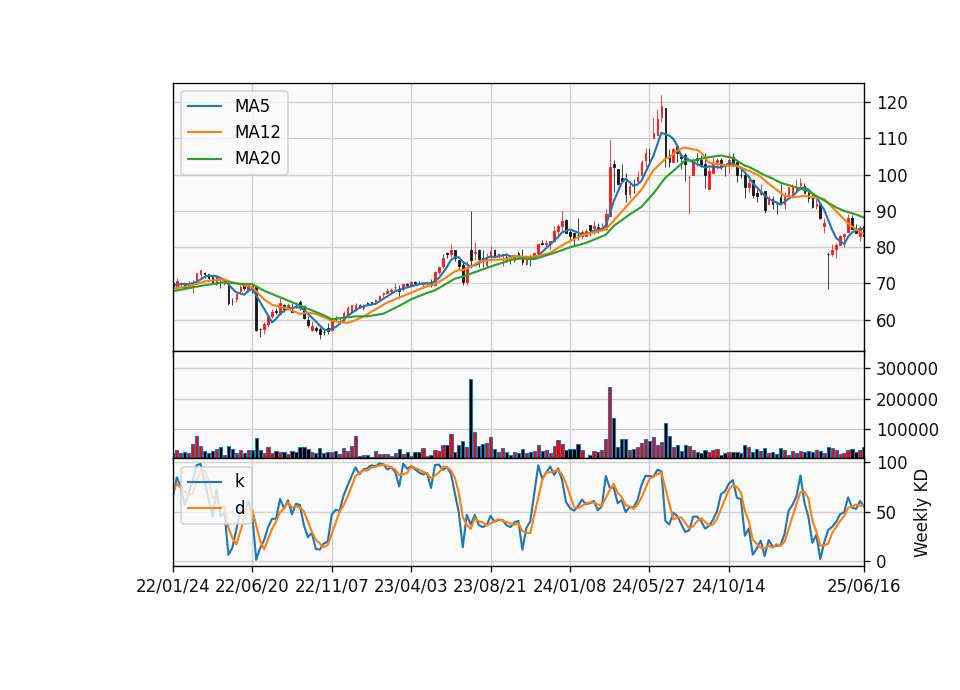Click the 22/11/07 date tick label
The height and width of the screenshot is (690, 960).
[332, 586]
